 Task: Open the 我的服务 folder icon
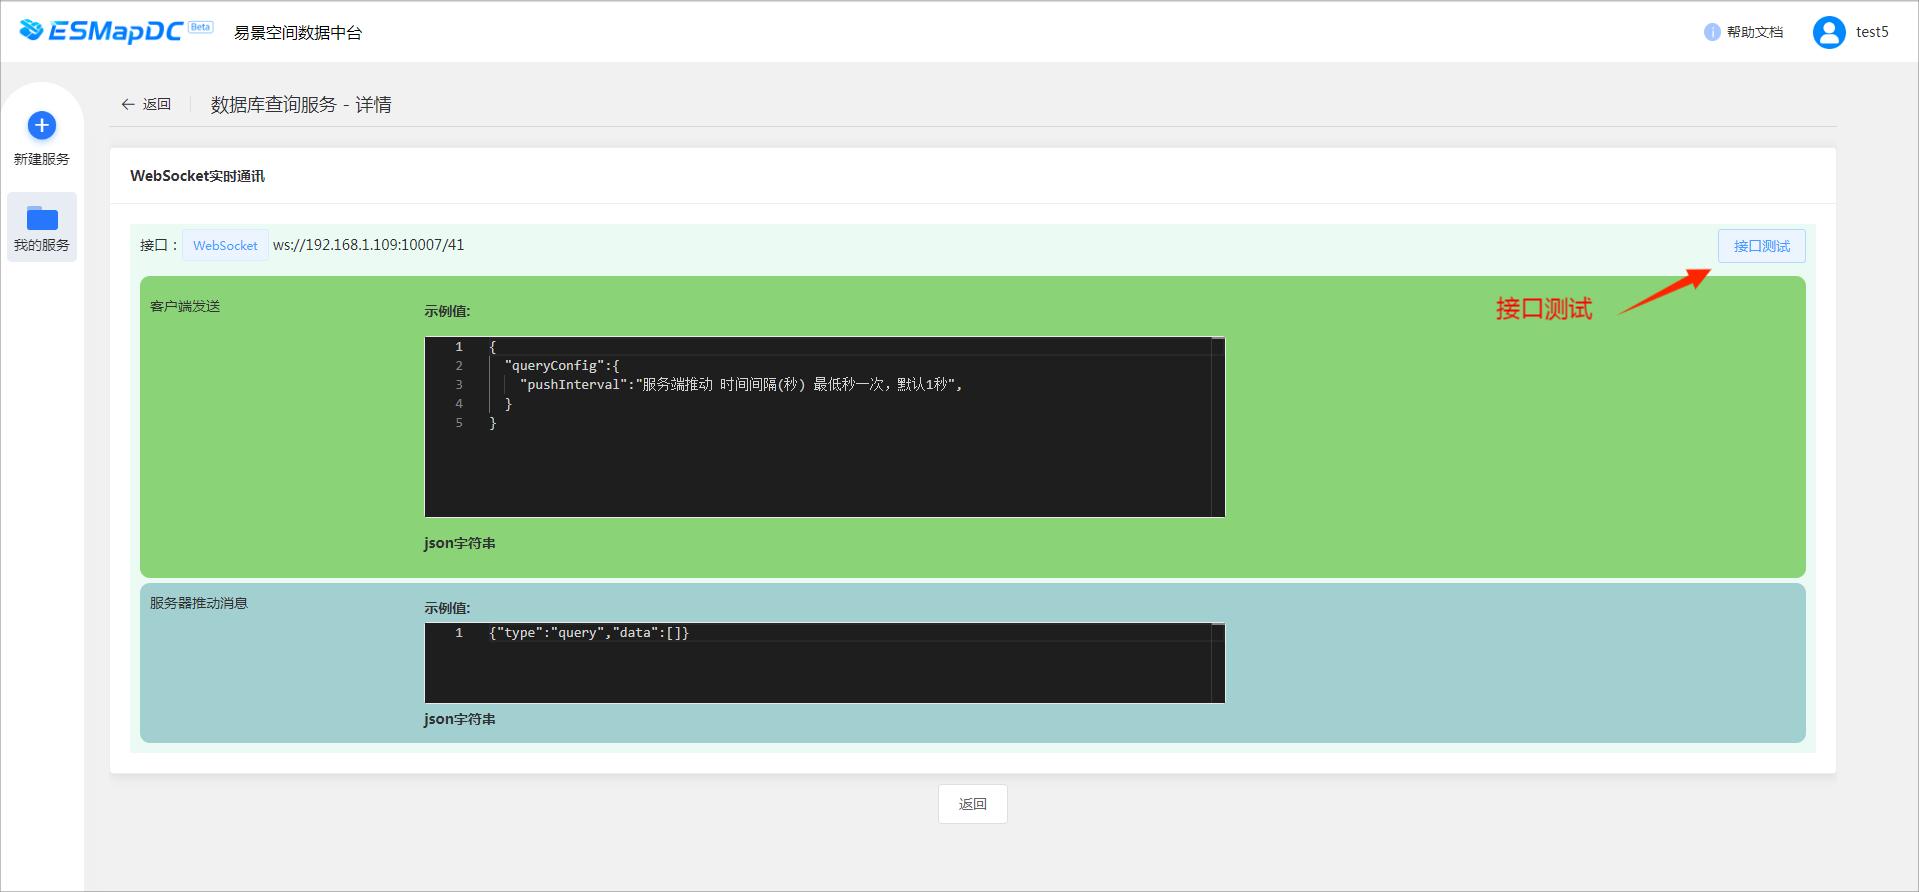tap(42, 217)
